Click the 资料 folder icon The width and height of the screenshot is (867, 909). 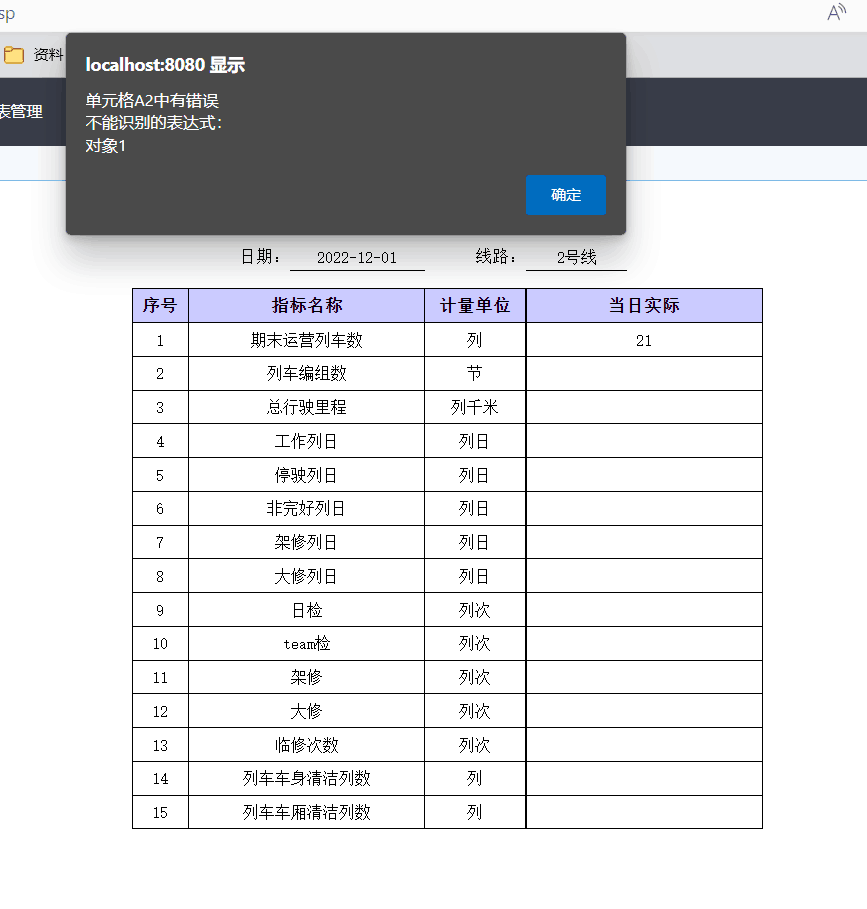coord(15,55)
